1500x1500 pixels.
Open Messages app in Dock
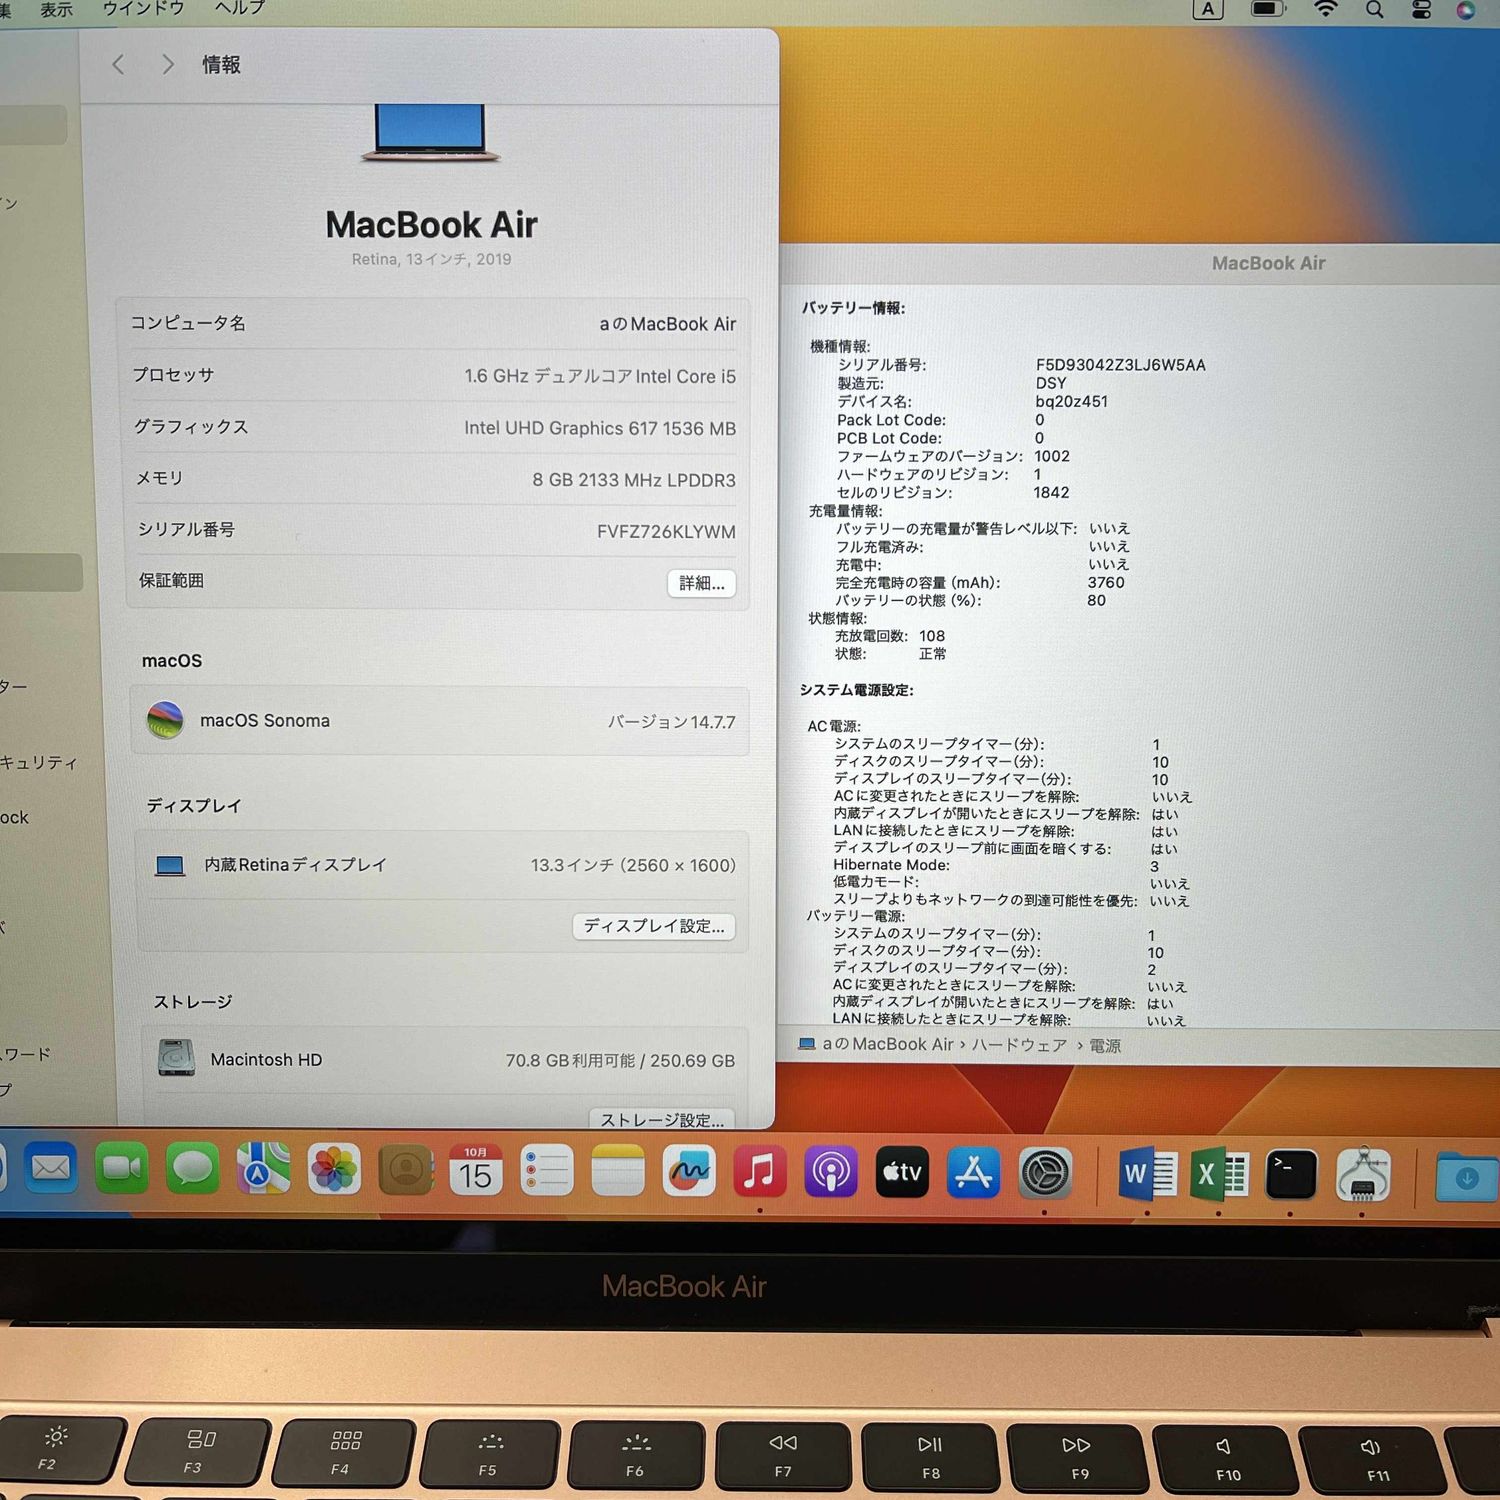click(x=192, y=1169)
